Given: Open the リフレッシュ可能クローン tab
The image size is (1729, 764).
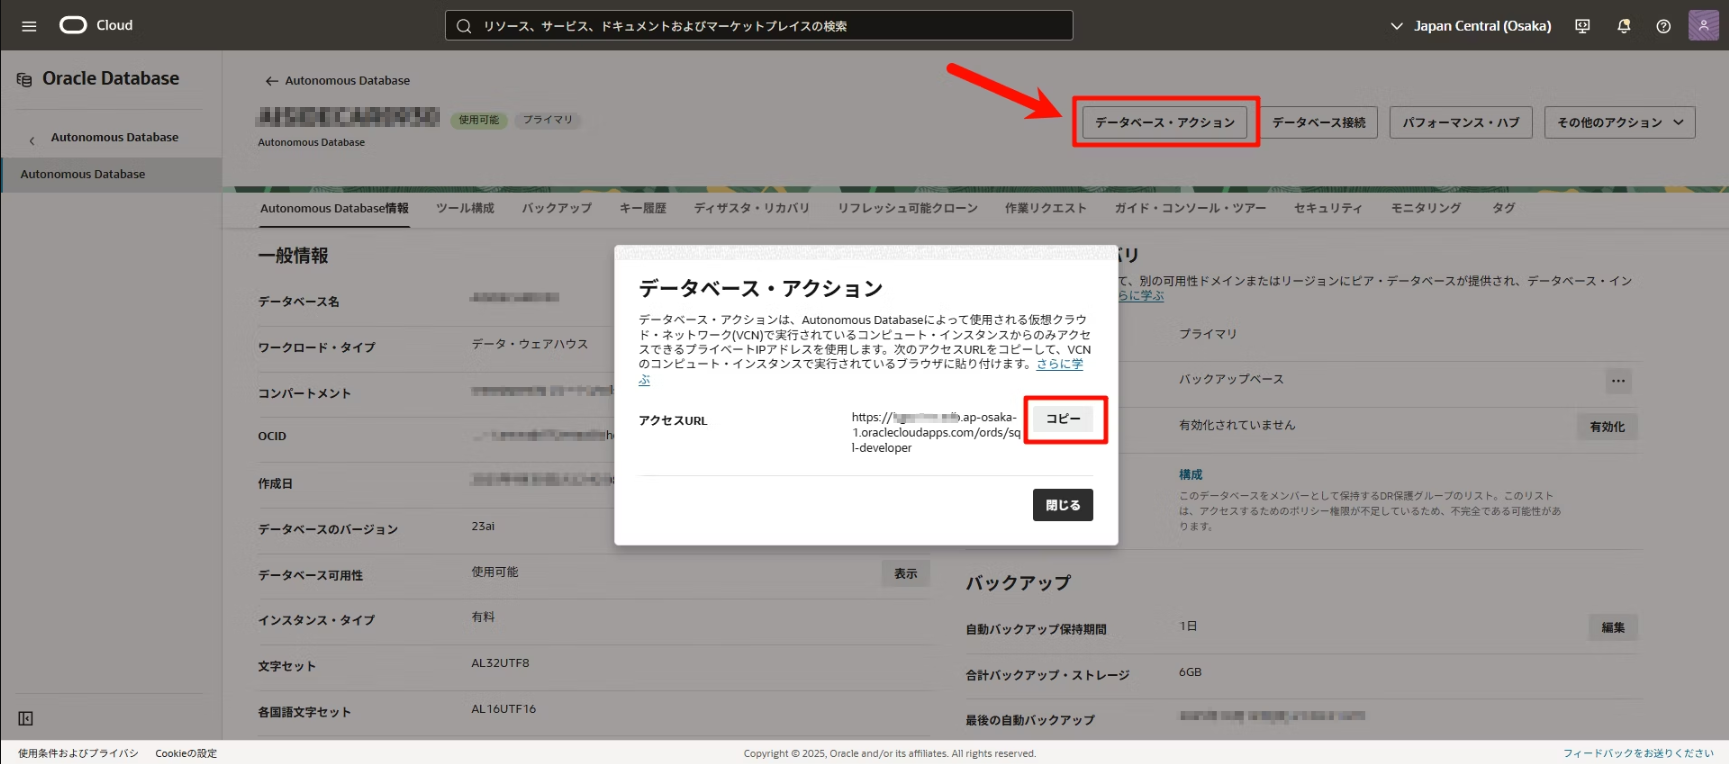Looking at the screenshot, I should [908, 208].
